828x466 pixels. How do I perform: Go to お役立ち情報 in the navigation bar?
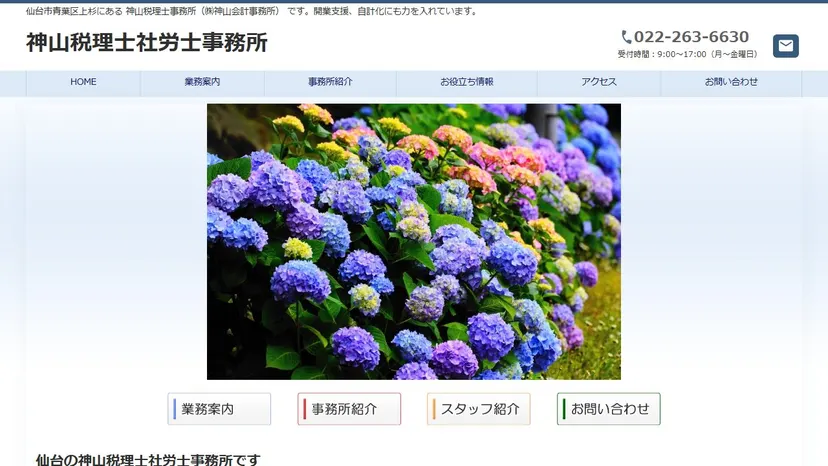(x=467, y=82)
